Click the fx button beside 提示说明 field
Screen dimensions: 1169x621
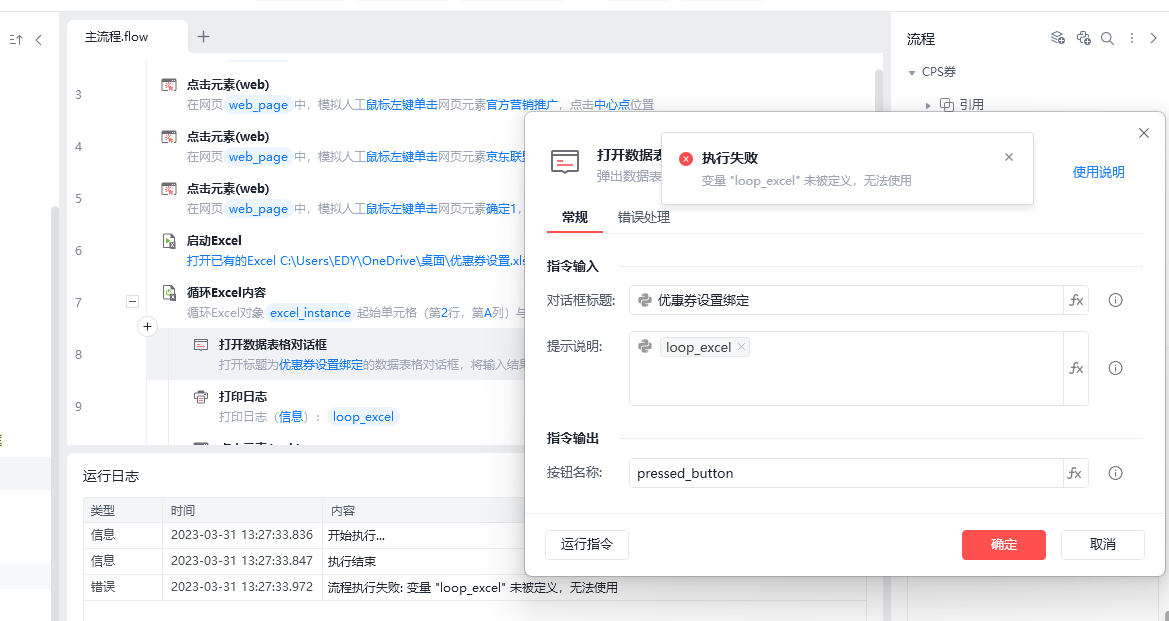pyautogui.click(x=1076, y=368)
